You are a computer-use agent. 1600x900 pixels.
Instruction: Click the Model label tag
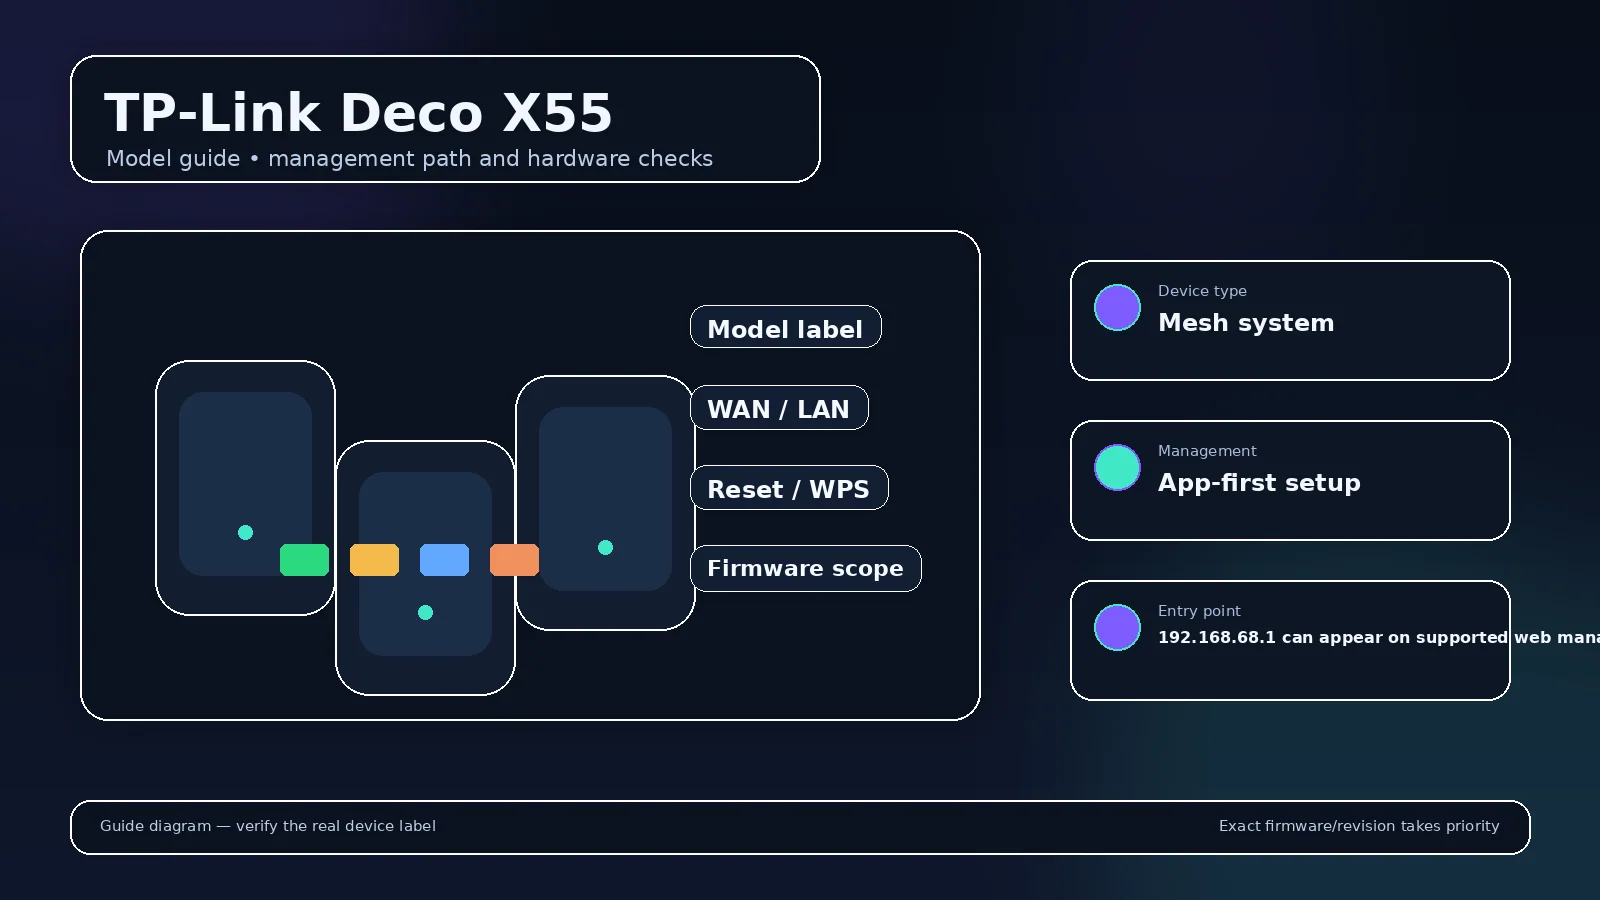785,327
